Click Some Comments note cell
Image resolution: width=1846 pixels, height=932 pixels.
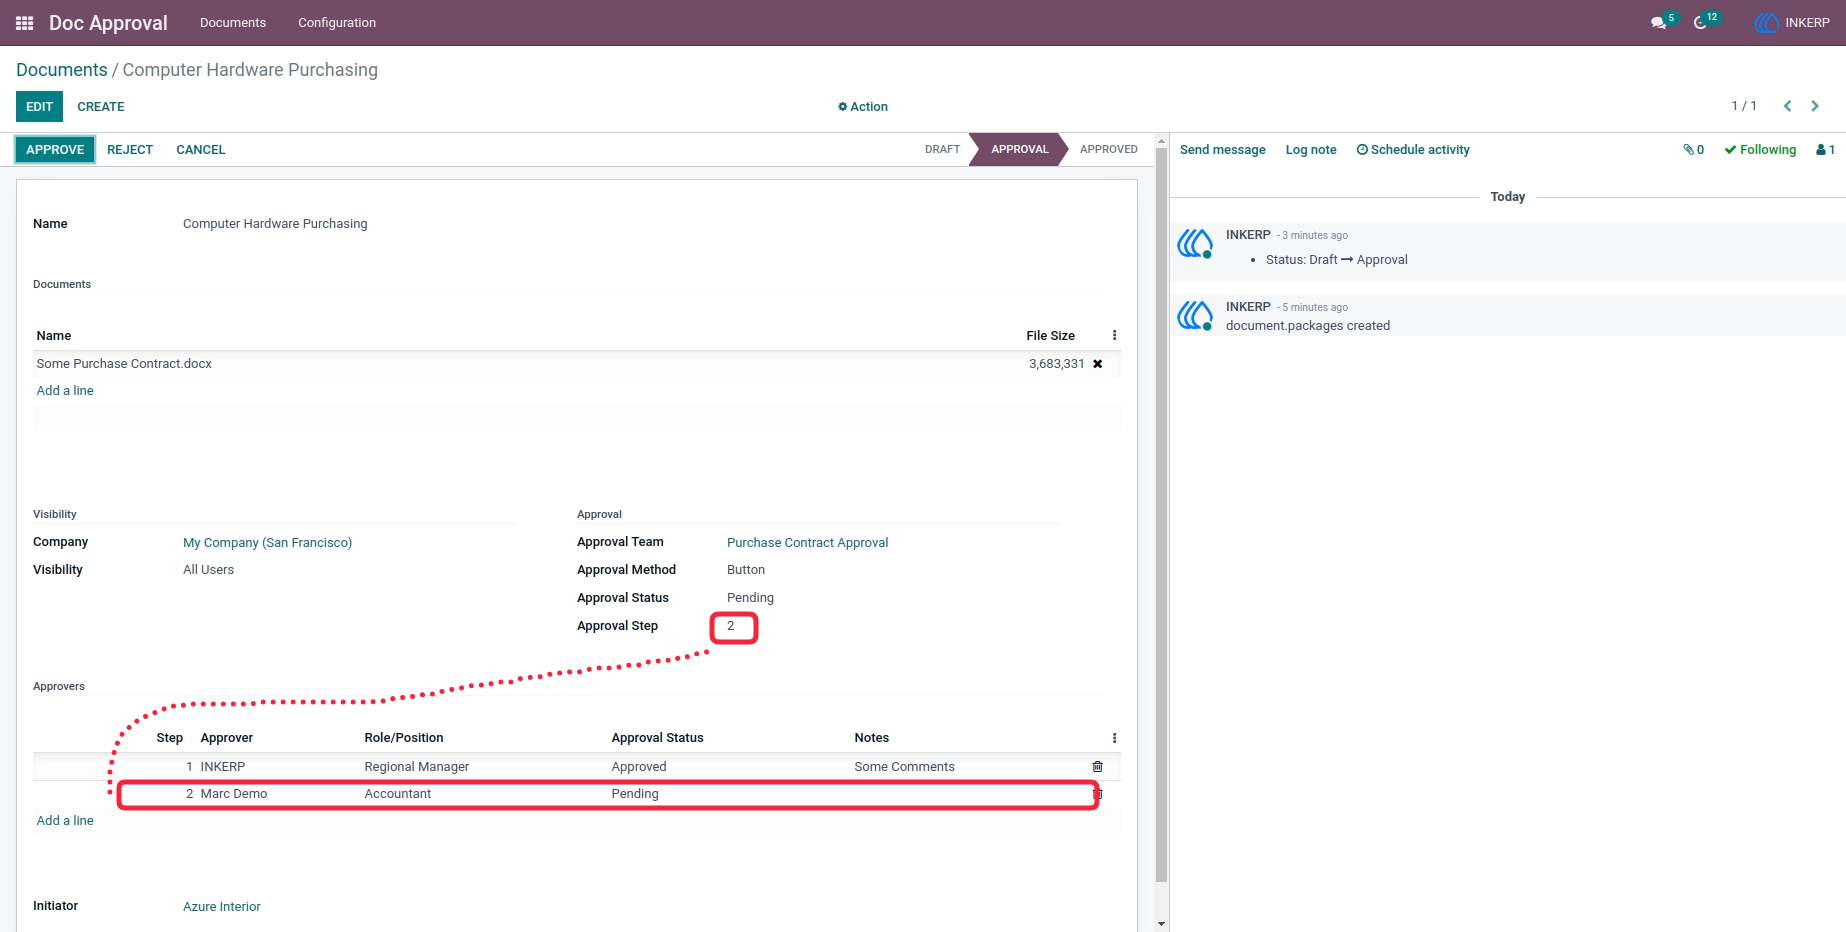coord(904,767)
